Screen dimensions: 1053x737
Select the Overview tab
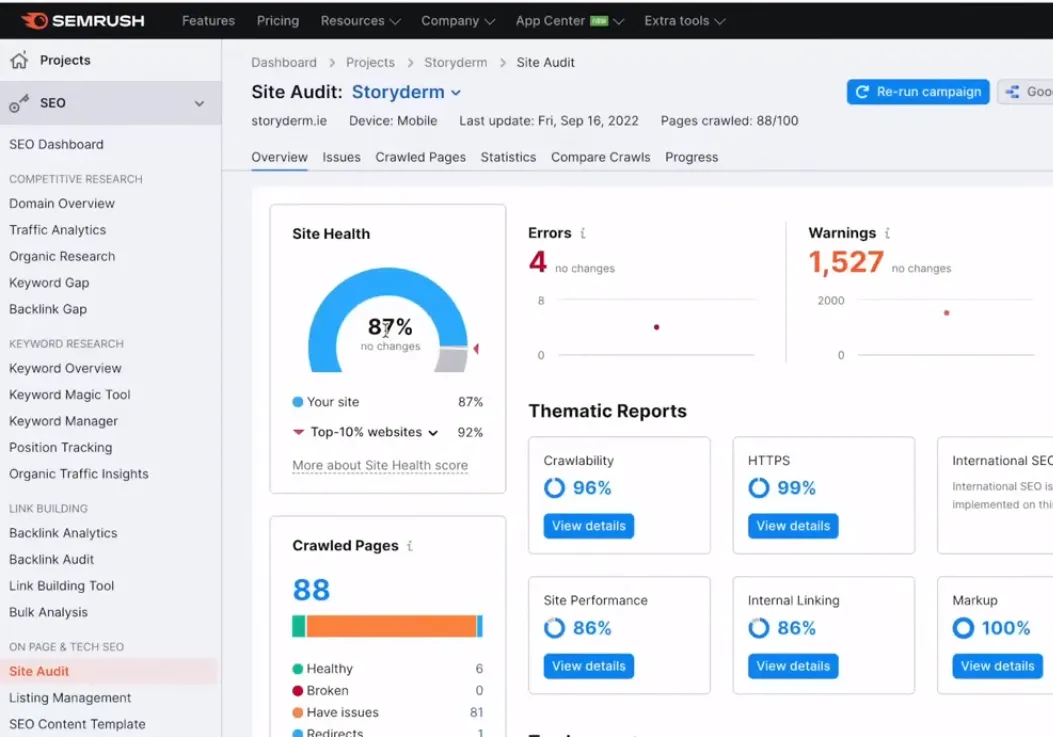pos(279,157)
